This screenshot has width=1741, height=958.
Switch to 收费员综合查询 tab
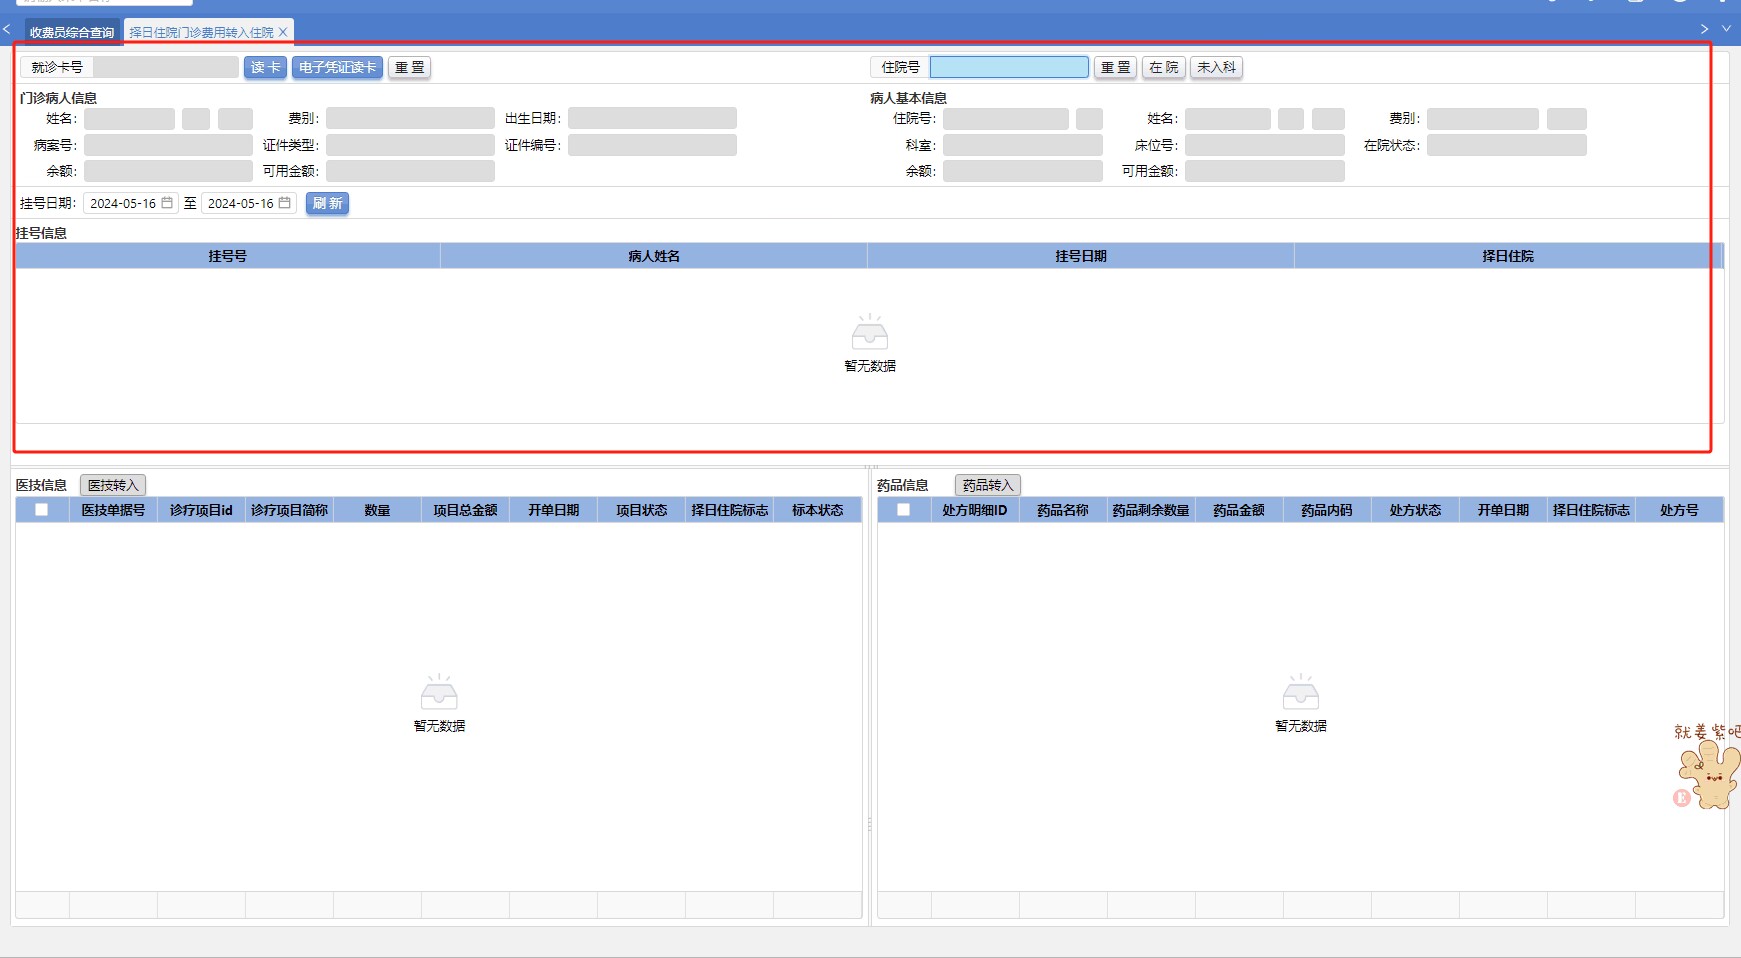[72, 32]
